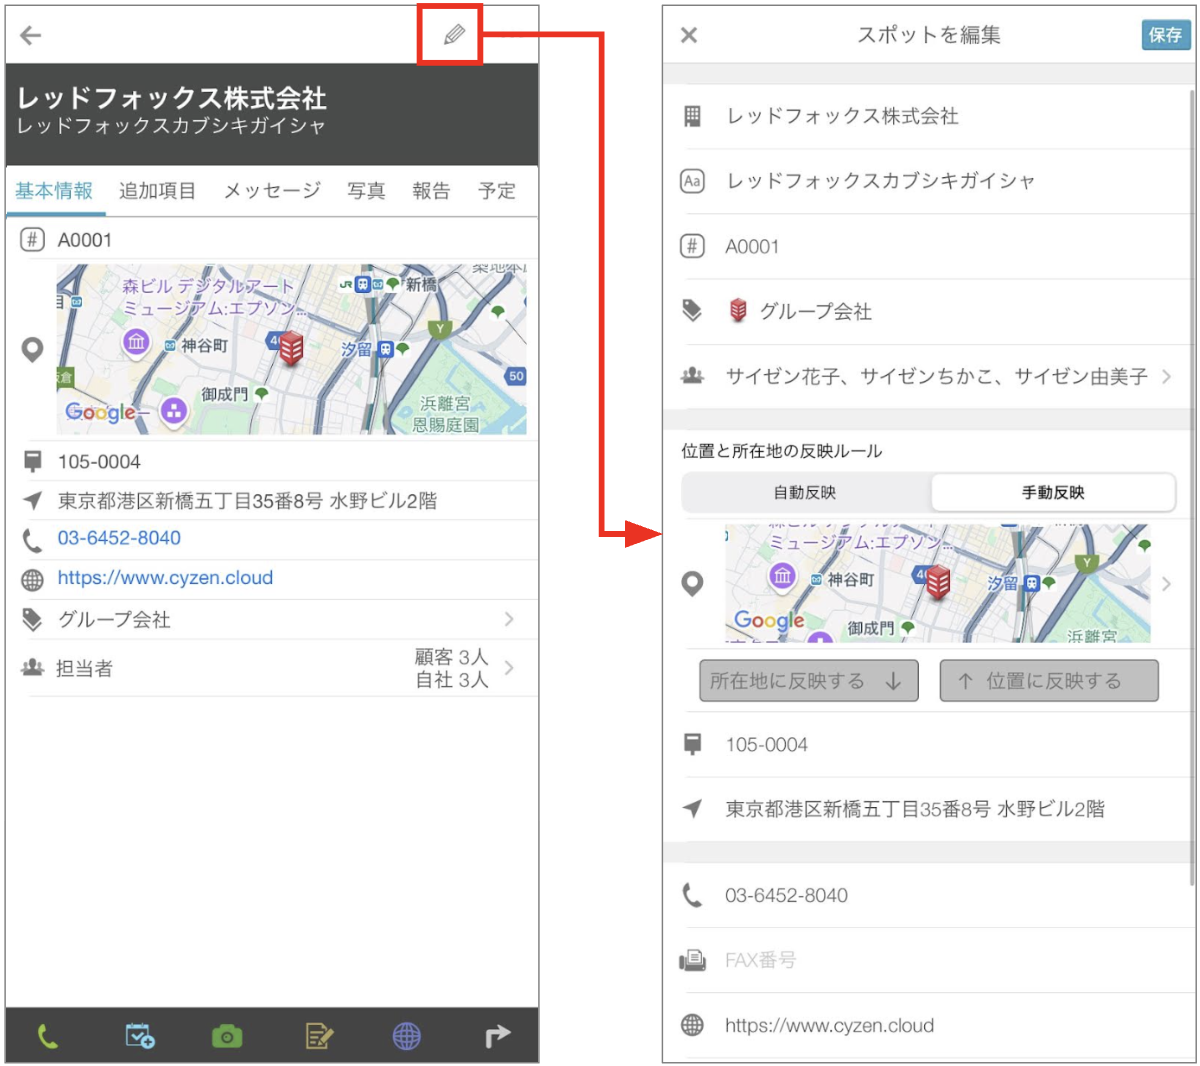Go back with the left arrow icon

point(31,36)
